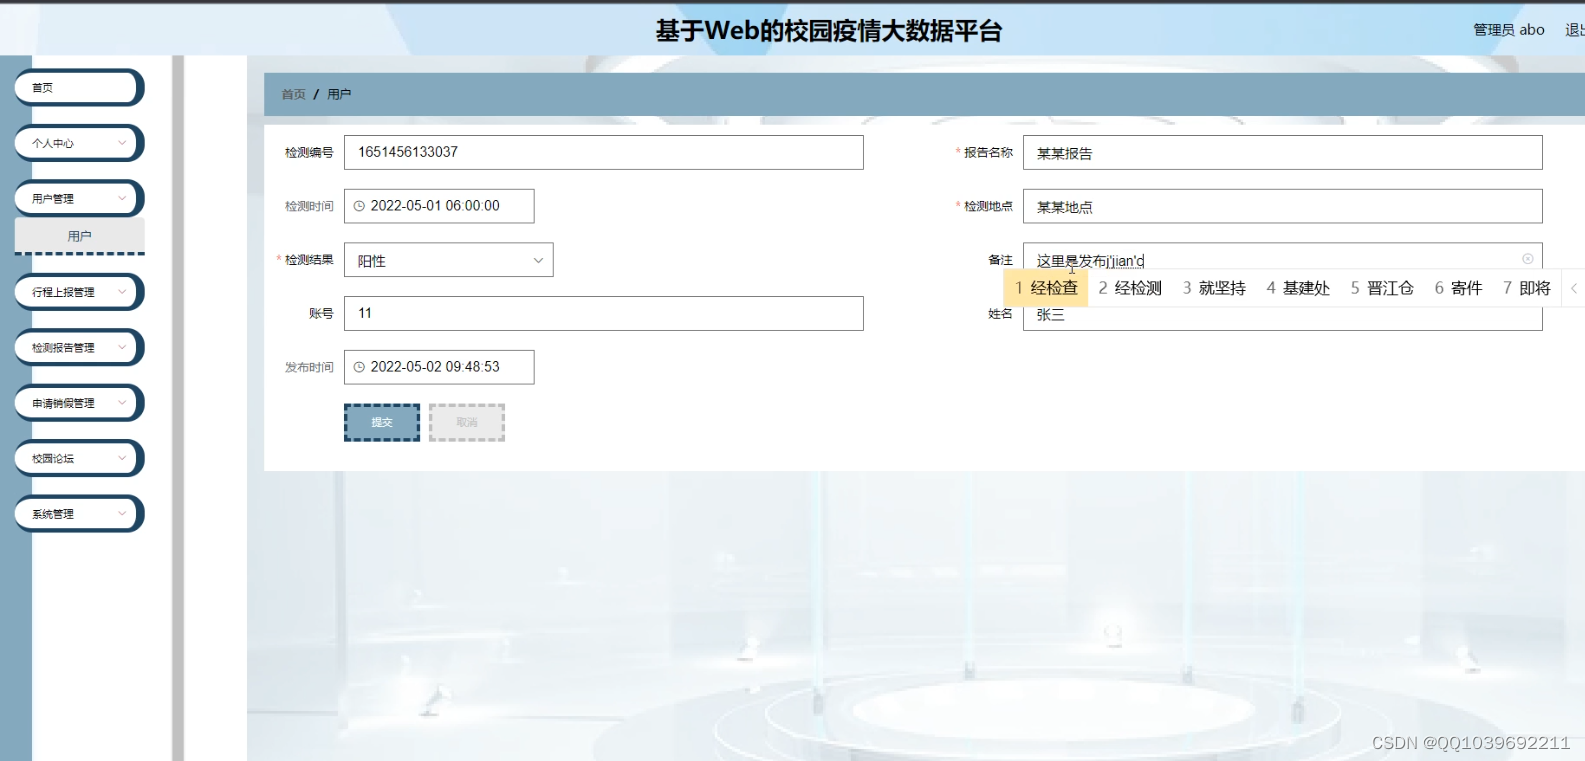Choose IME candidate 7 即将
The image size is (1585, 761).
click(x=1527, y=288)
